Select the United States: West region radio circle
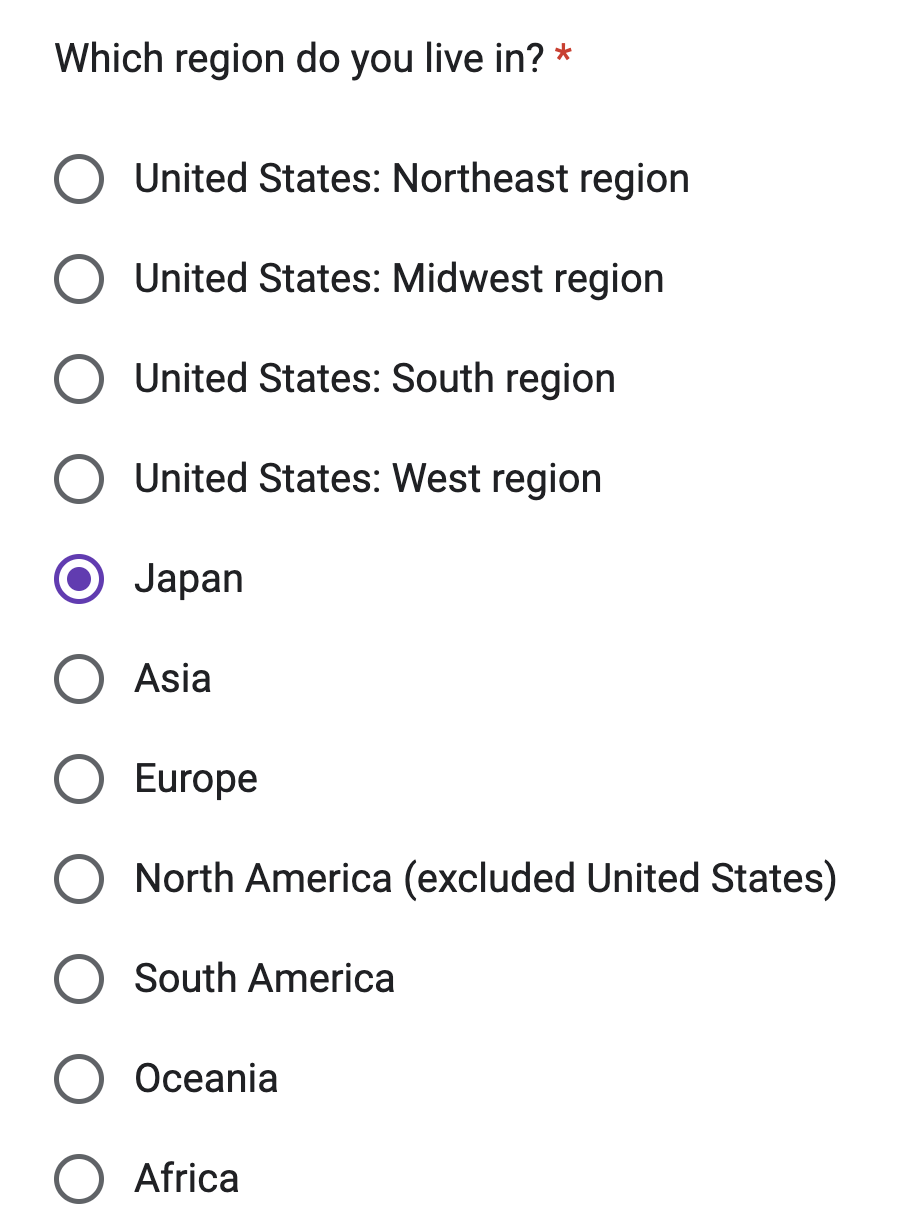The width and height of the screenshot is (900, 1220). point(79,480)
